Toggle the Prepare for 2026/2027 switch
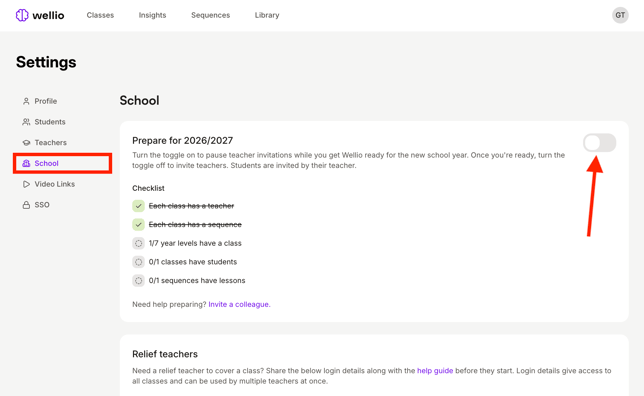Viewport: 644px width, 396px height. pyautogui.click(x=599, y=143)
